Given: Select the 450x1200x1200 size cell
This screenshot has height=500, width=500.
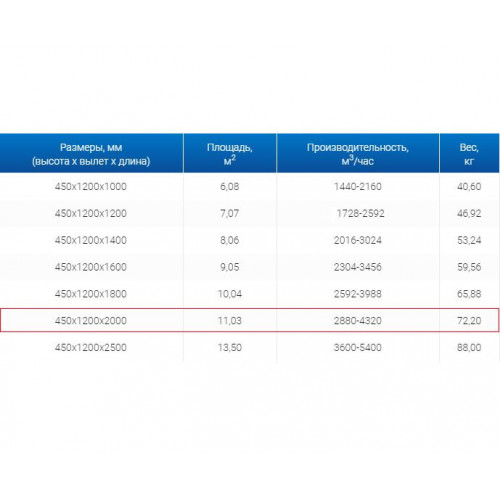Looking at the screenshot, I should [x=91, y=213].
